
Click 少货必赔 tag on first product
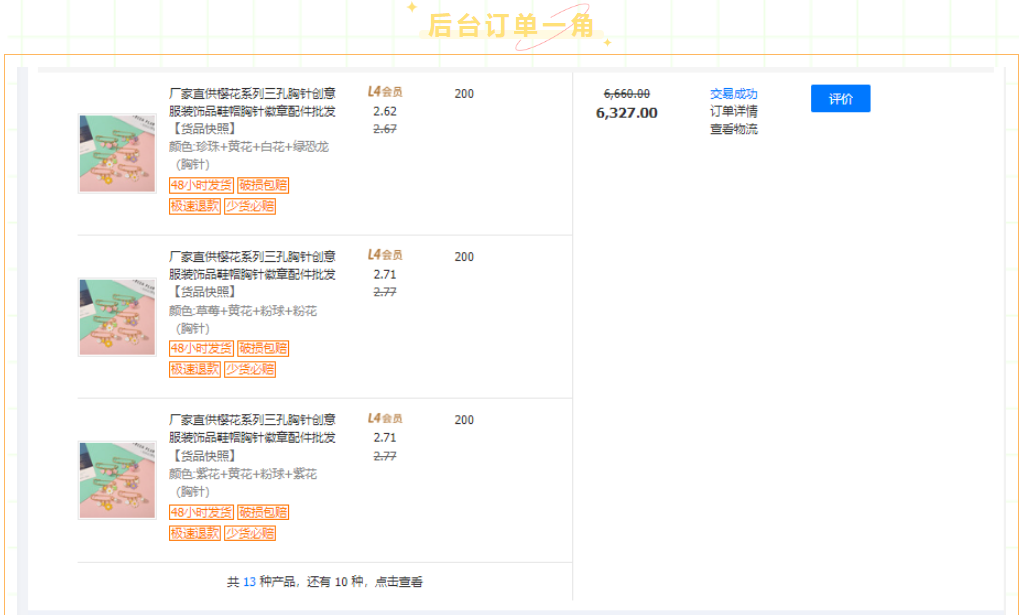(249, 206)
